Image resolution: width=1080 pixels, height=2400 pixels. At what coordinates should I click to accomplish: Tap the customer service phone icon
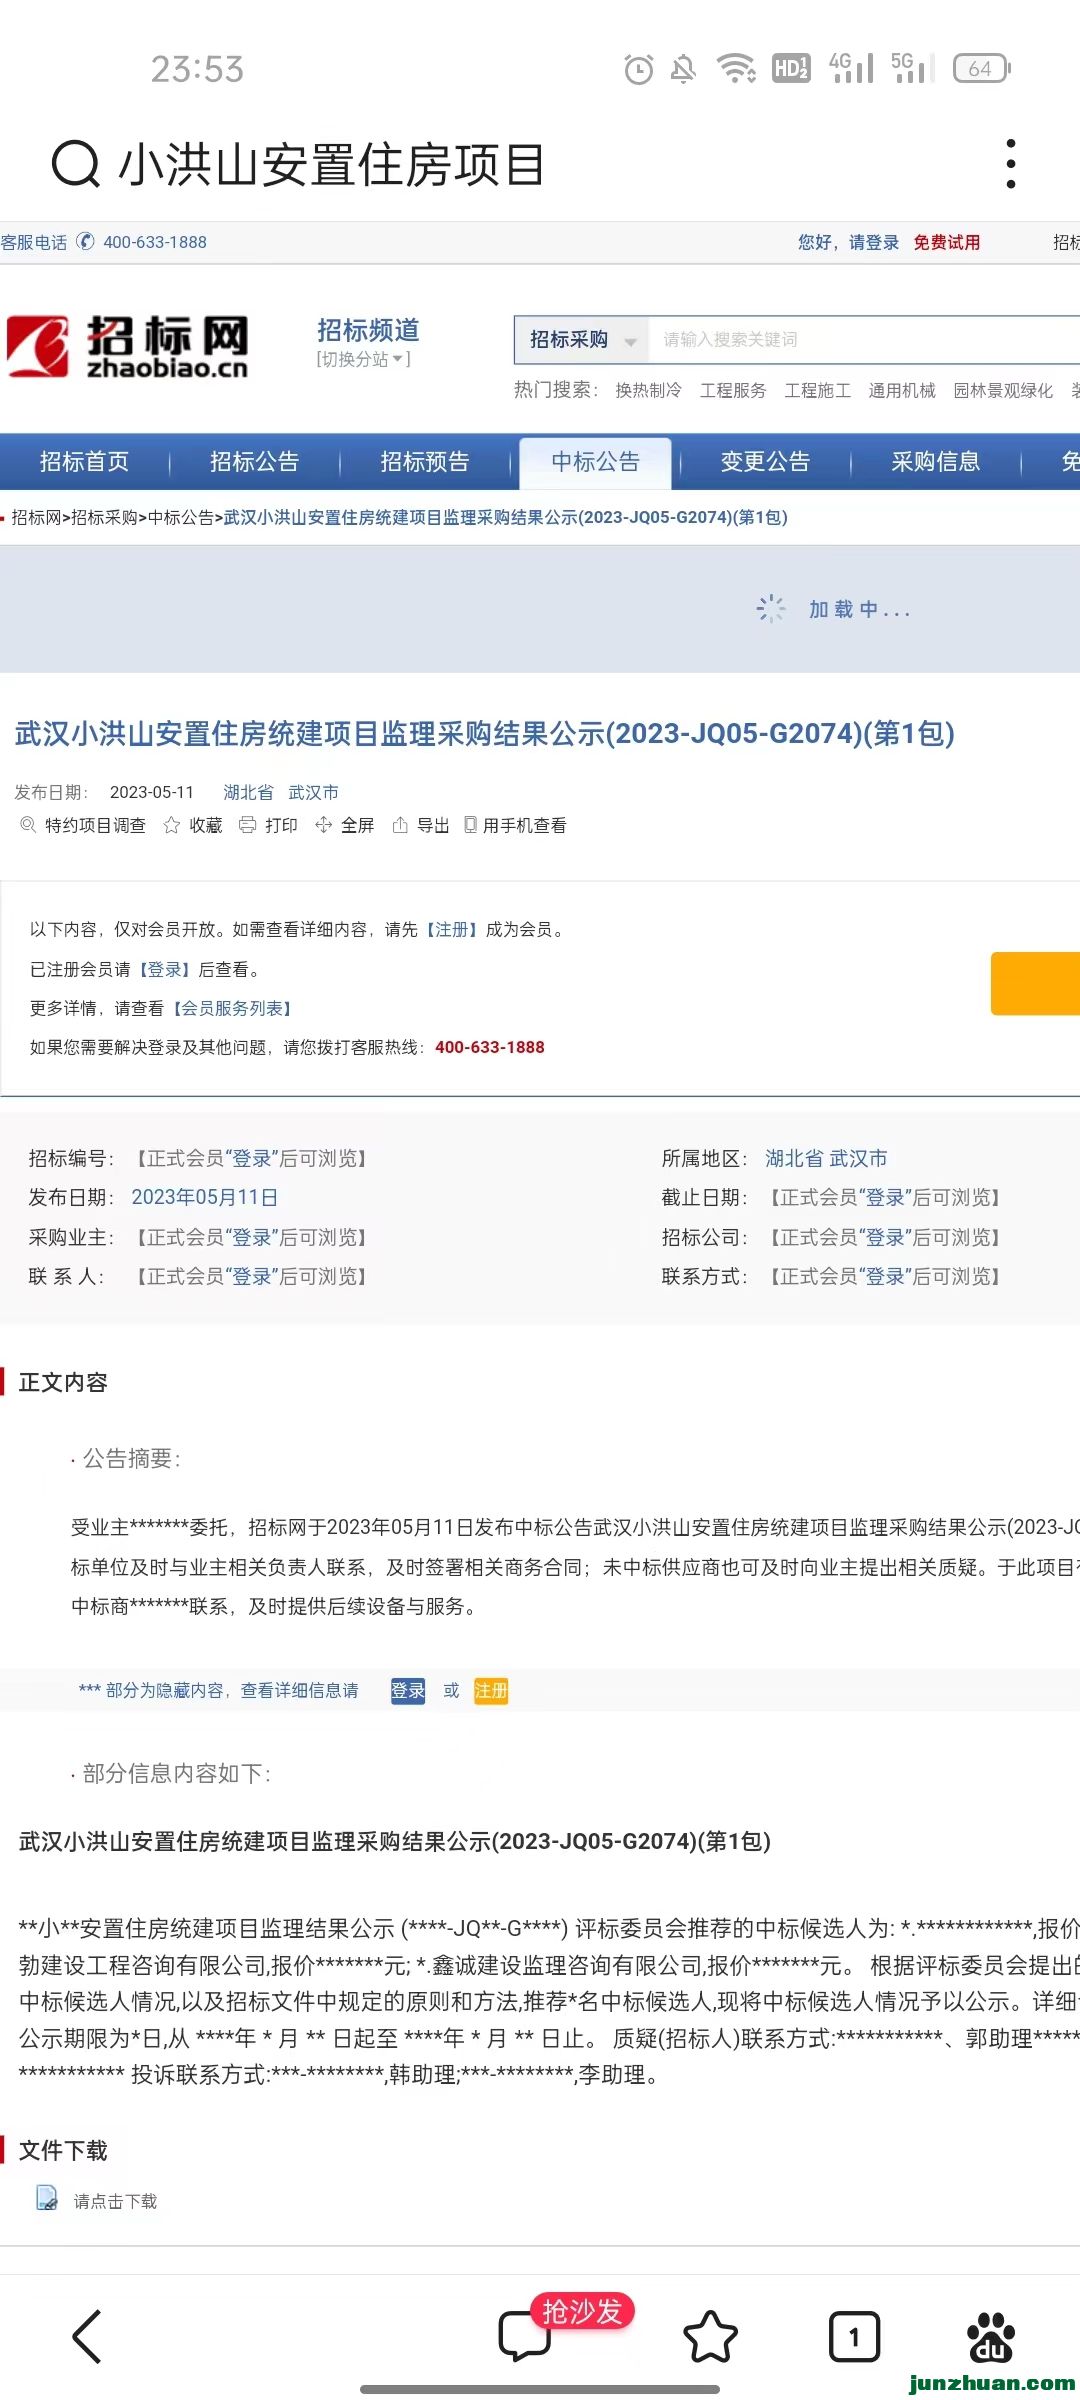click(86, 242)
